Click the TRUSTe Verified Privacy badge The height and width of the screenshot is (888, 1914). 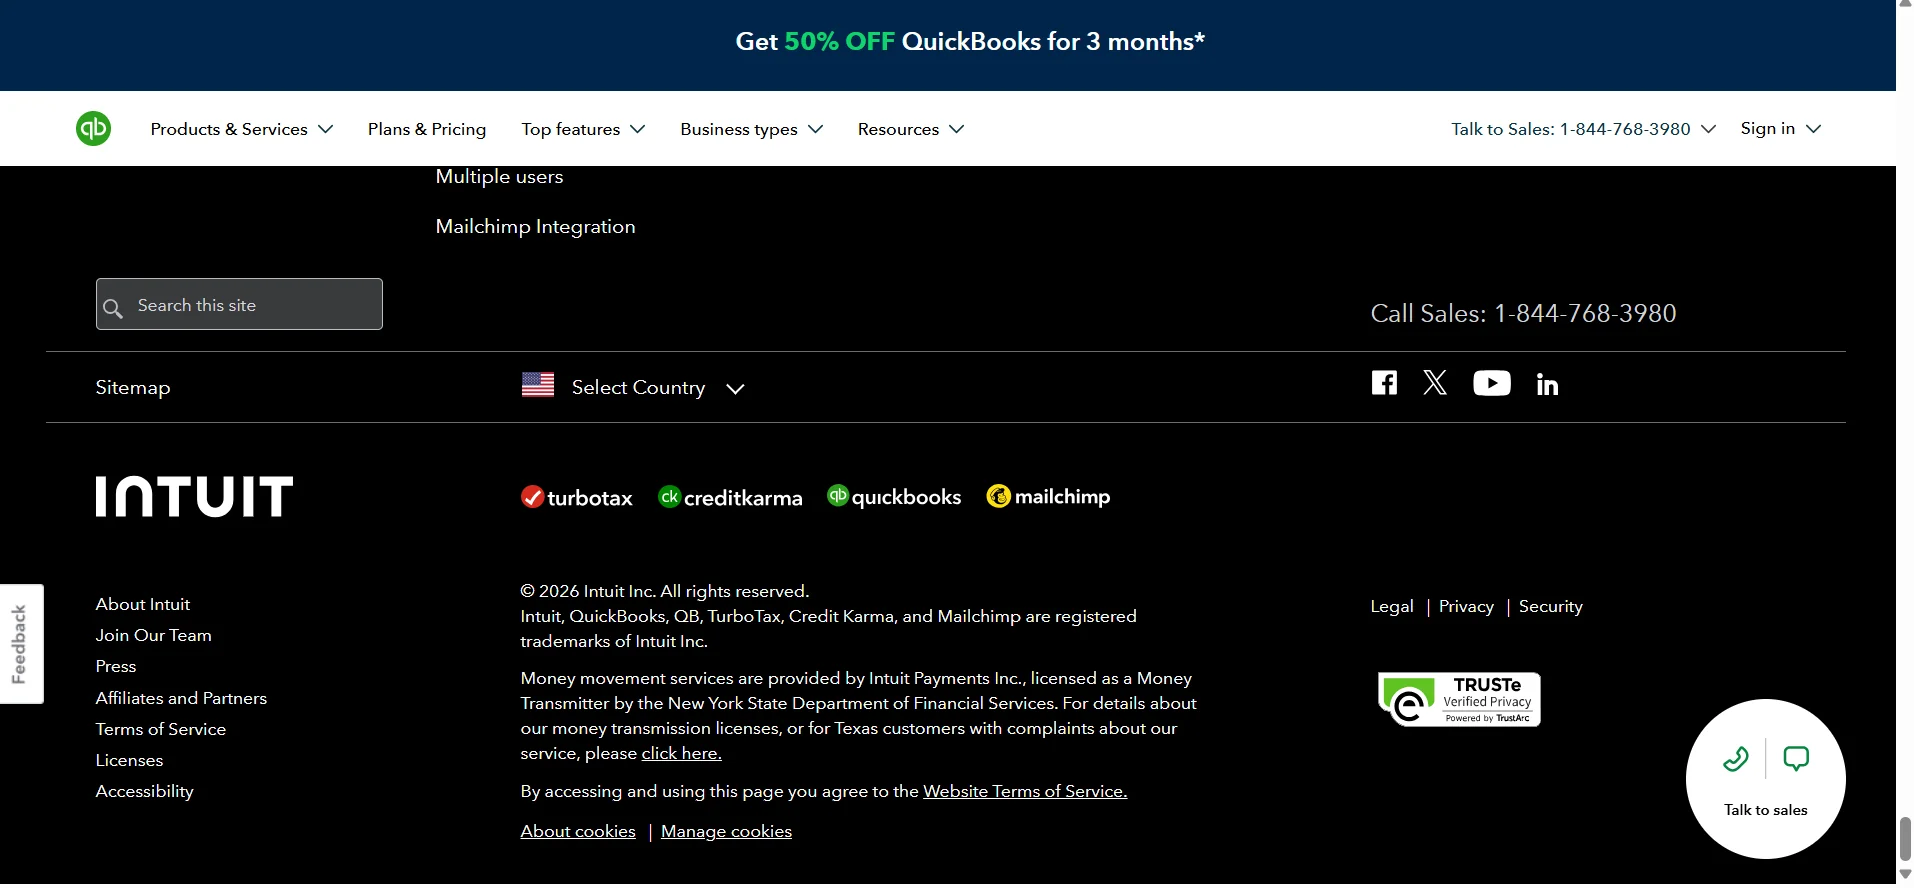tap(1459, 699)
